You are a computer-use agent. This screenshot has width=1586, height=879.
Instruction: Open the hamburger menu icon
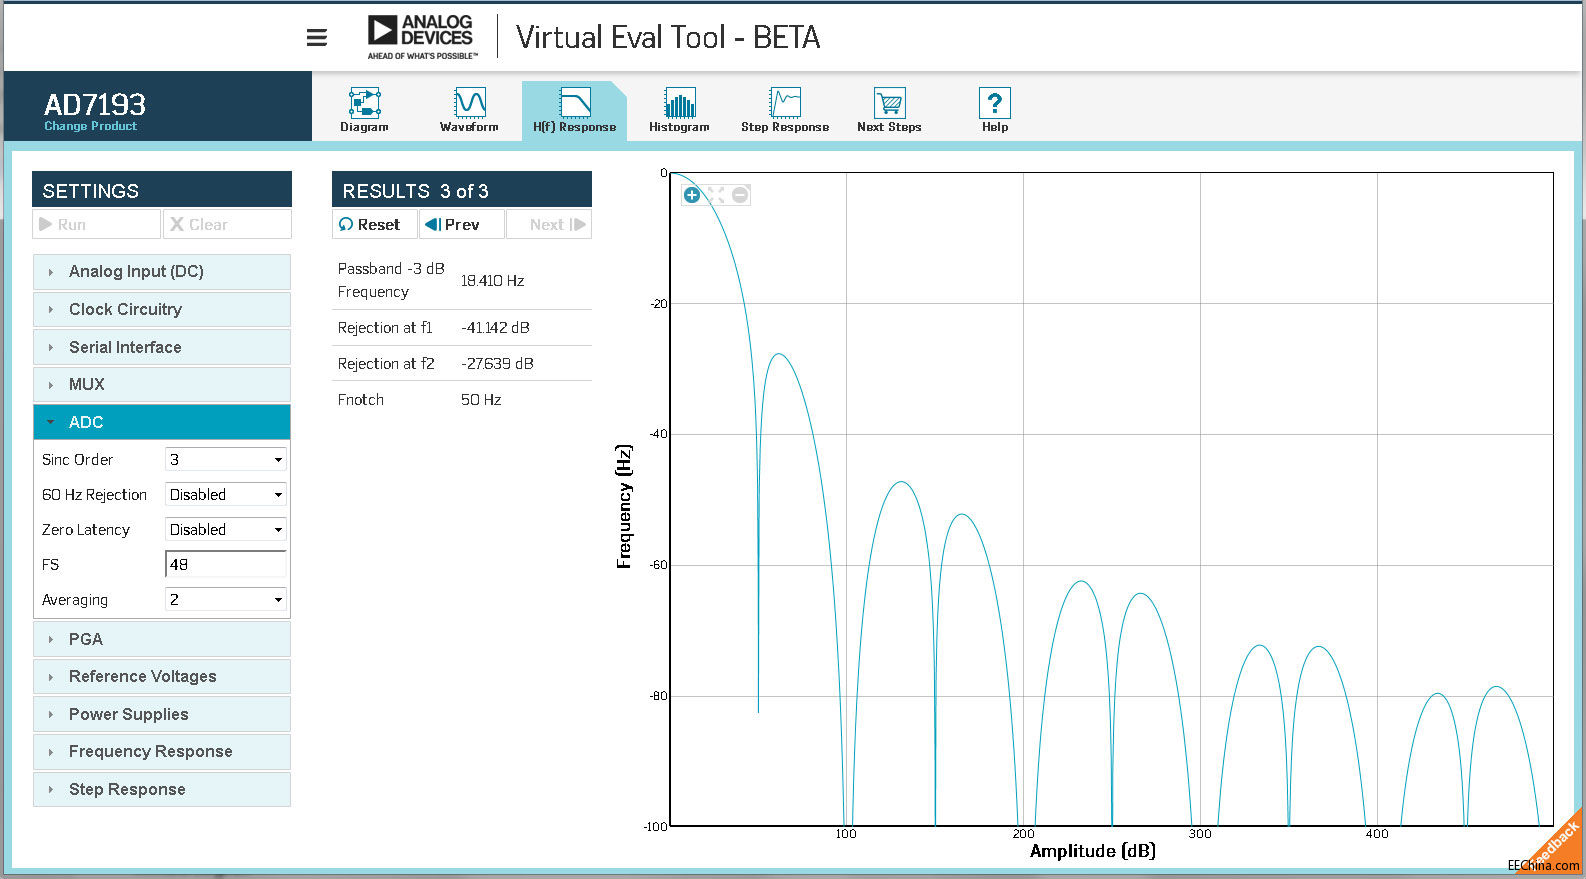317,38
